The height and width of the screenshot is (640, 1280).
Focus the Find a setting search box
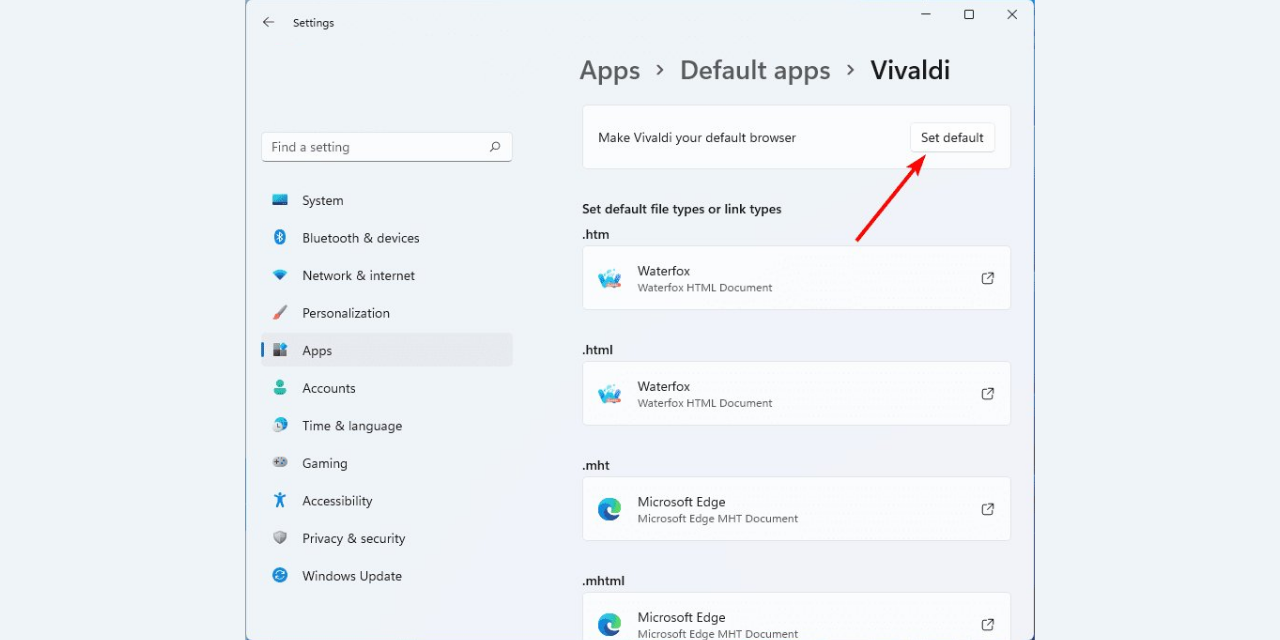click(x=387, y=147)
